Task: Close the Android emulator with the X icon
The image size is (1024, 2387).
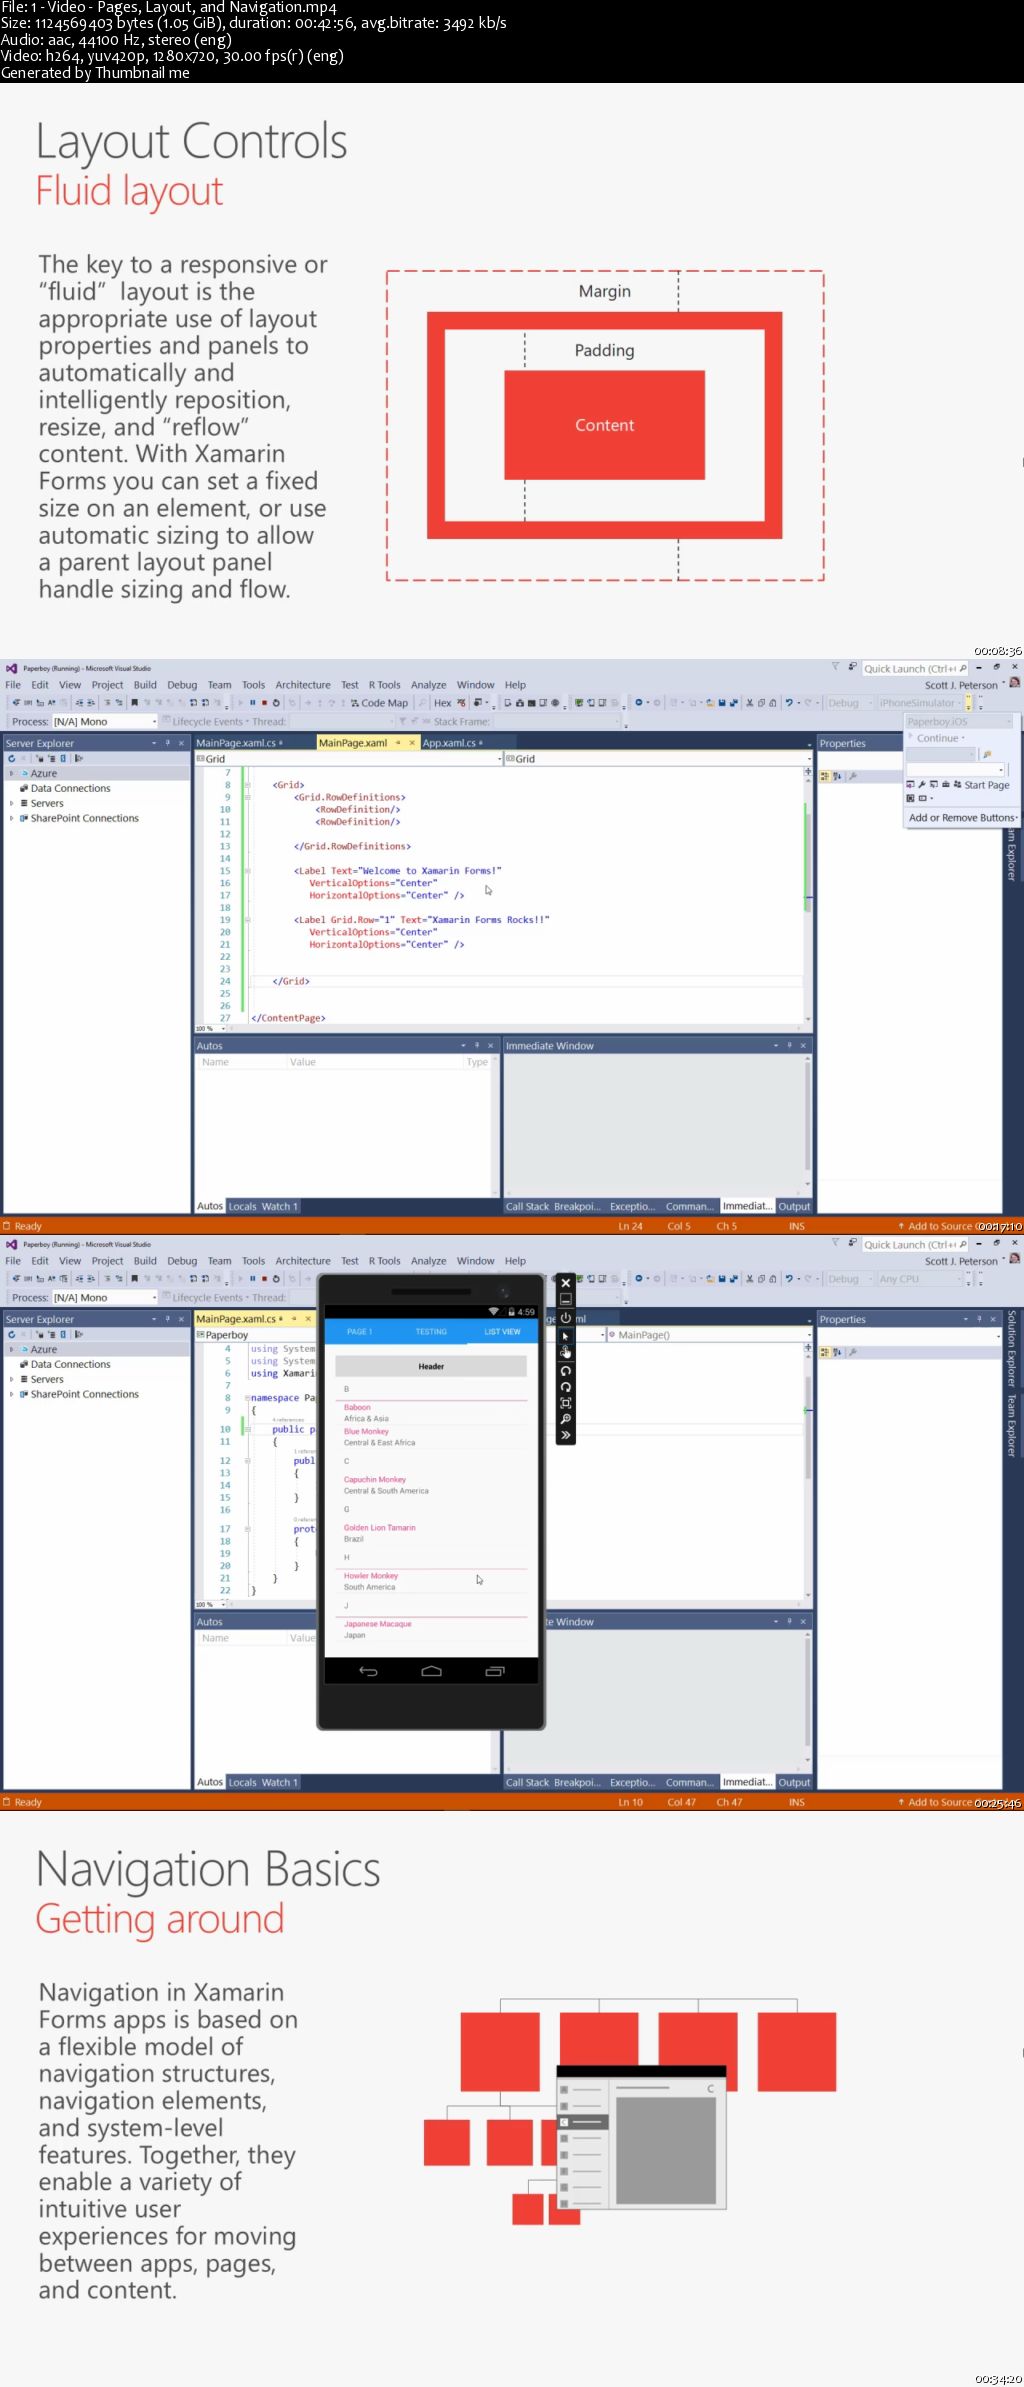Action: (x=566, y=1282)
